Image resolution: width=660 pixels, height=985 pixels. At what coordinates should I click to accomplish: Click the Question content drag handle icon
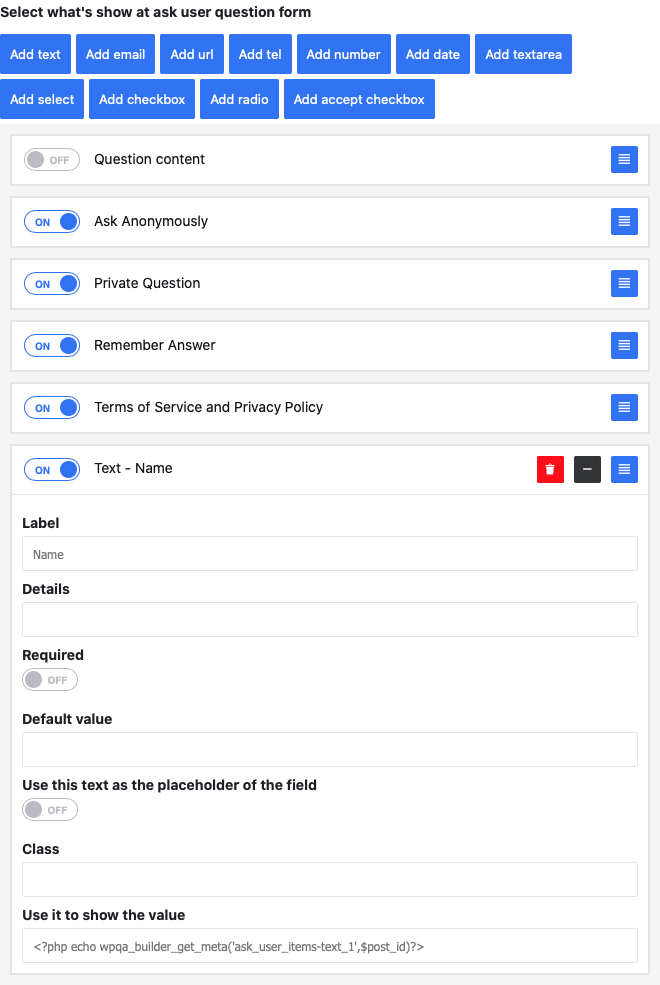point(624,159)
